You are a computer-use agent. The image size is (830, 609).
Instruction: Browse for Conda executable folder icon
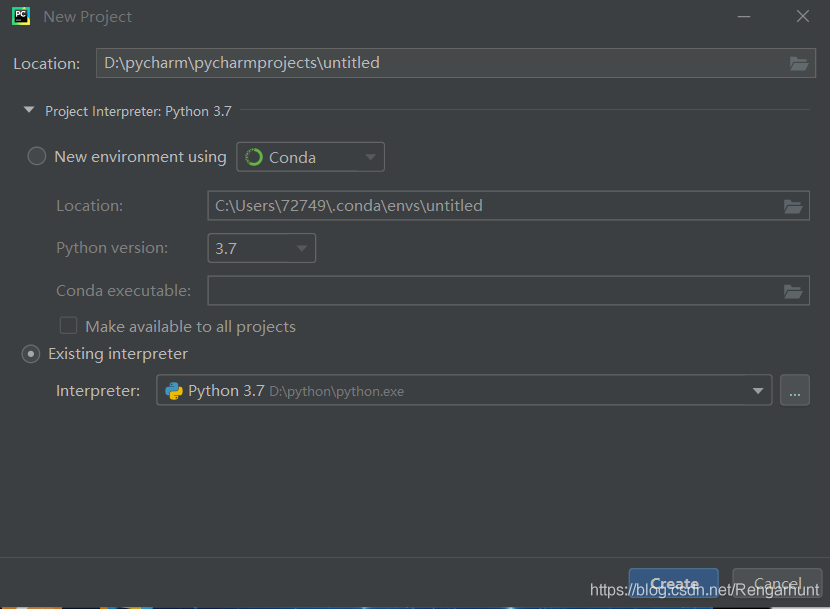coord(792,291)
